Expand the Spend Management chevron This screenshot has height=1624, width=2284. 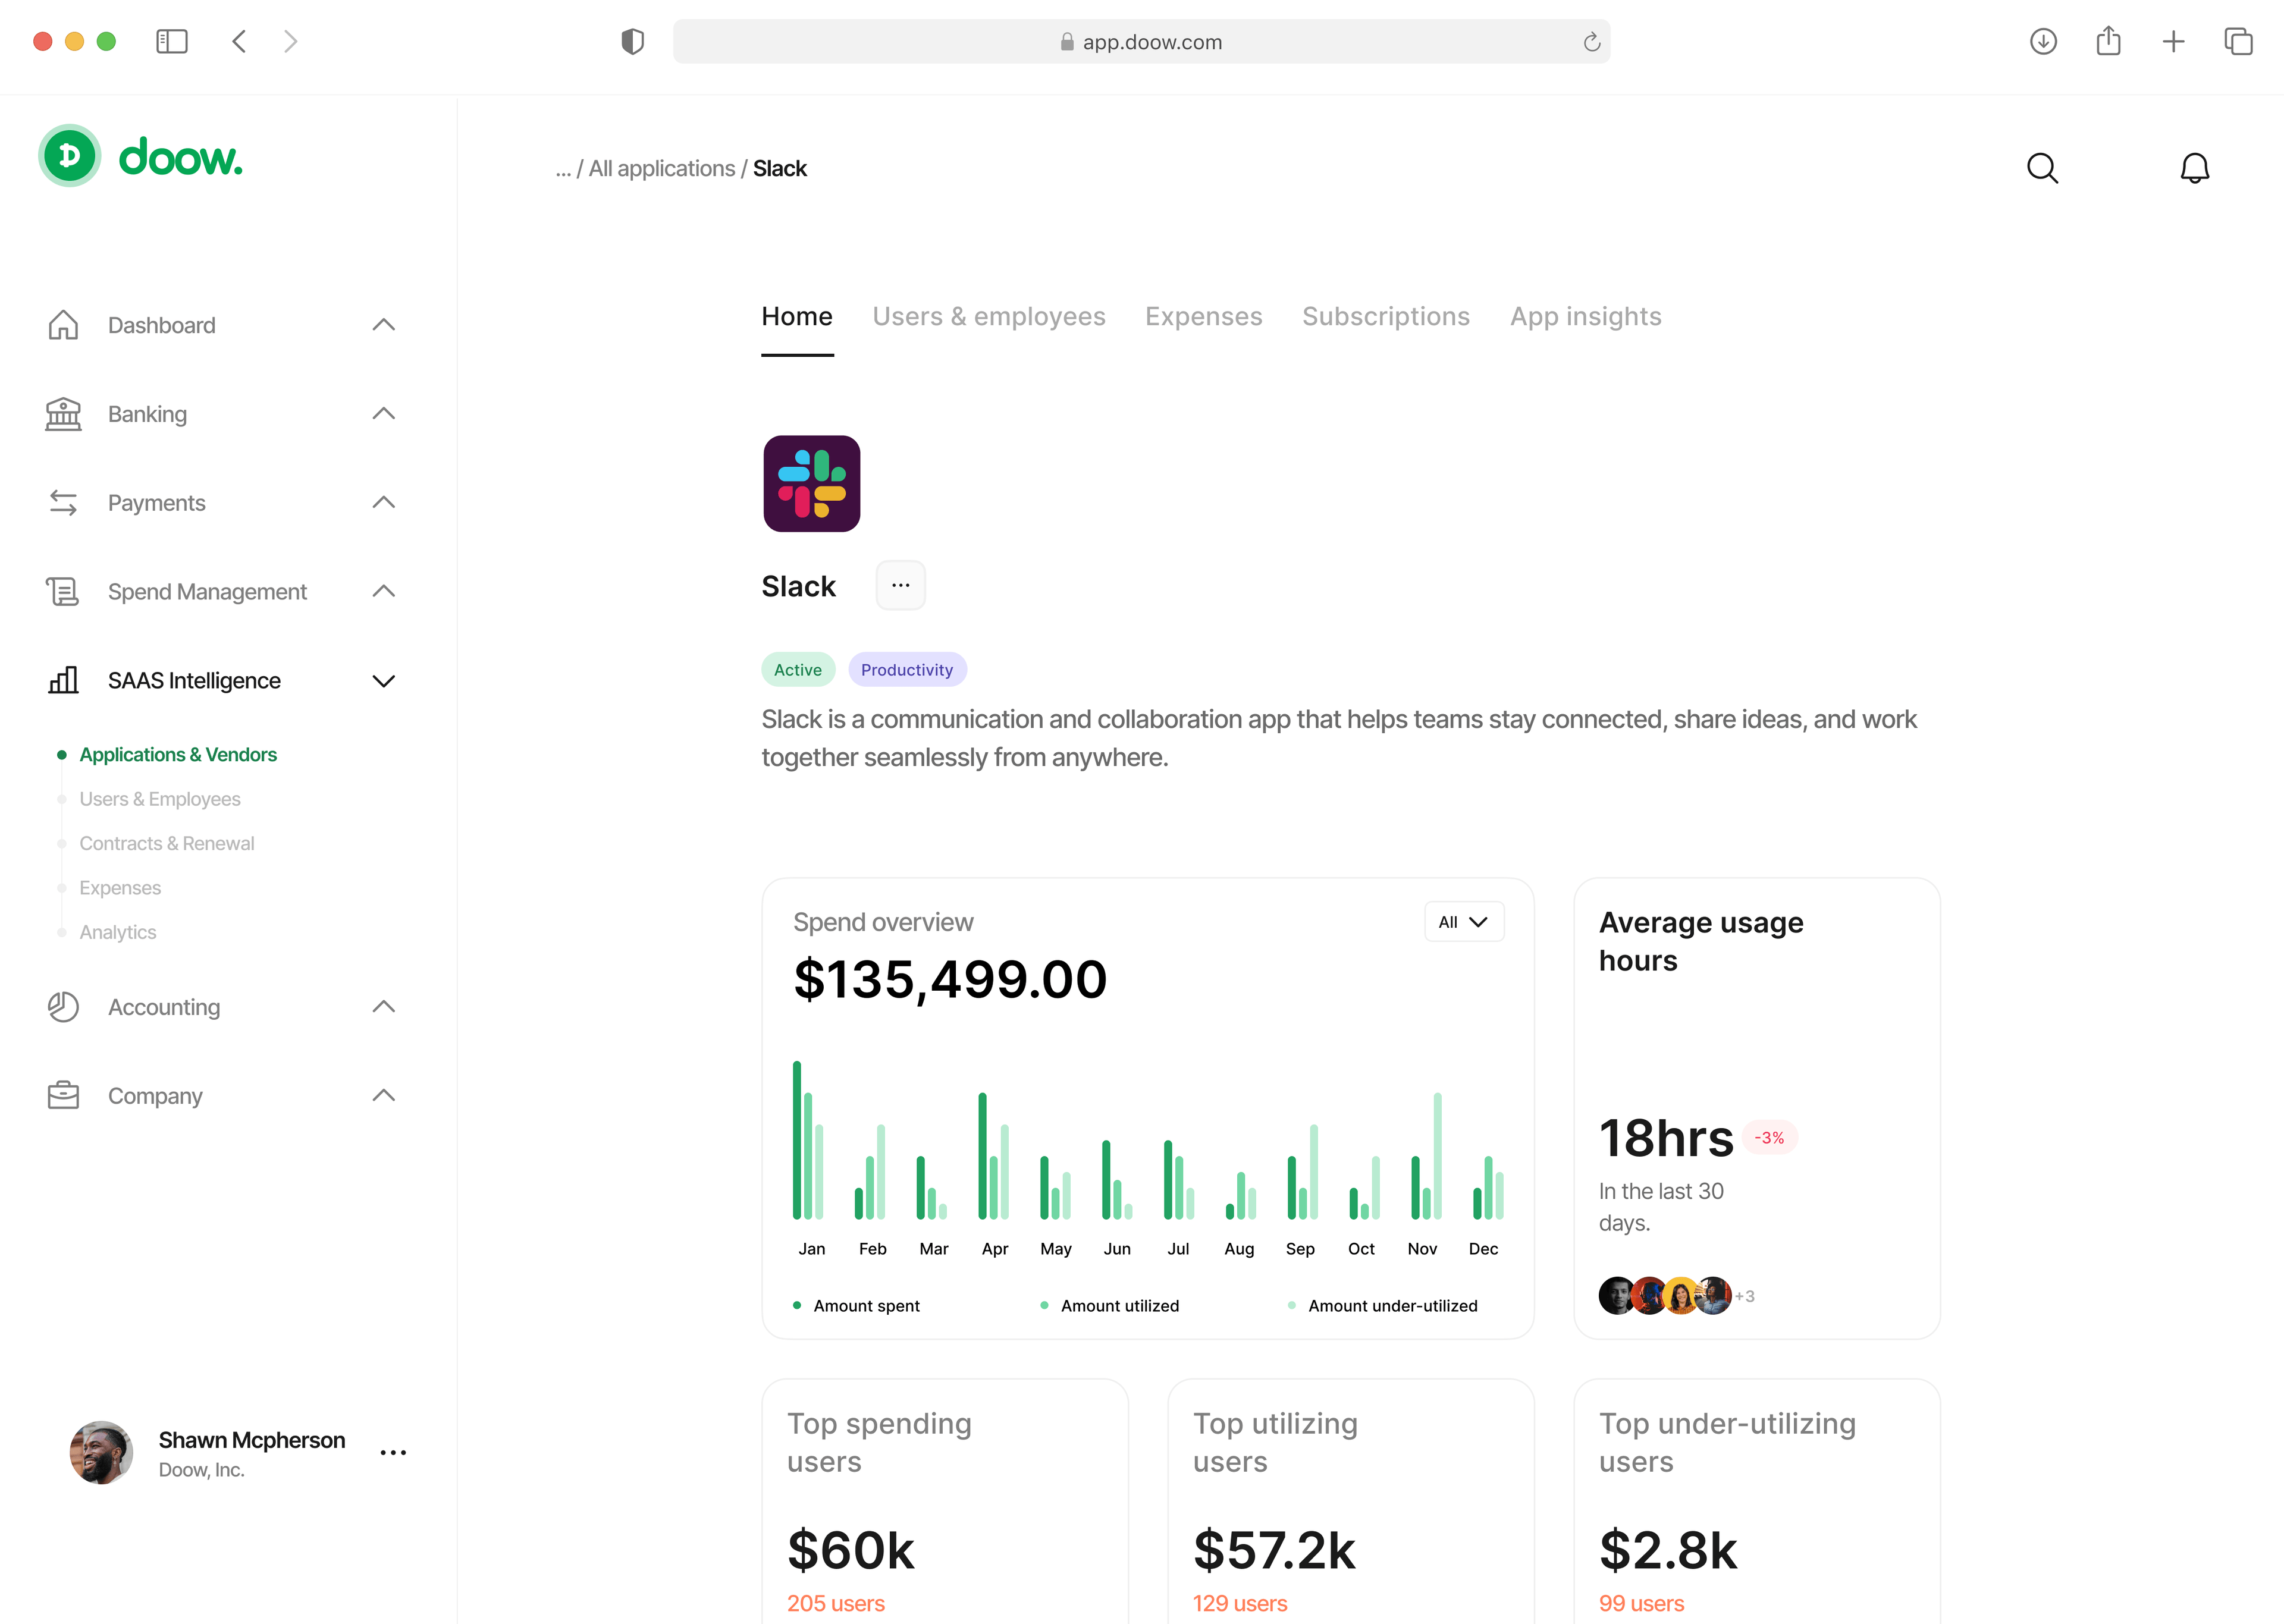[384, 591]
